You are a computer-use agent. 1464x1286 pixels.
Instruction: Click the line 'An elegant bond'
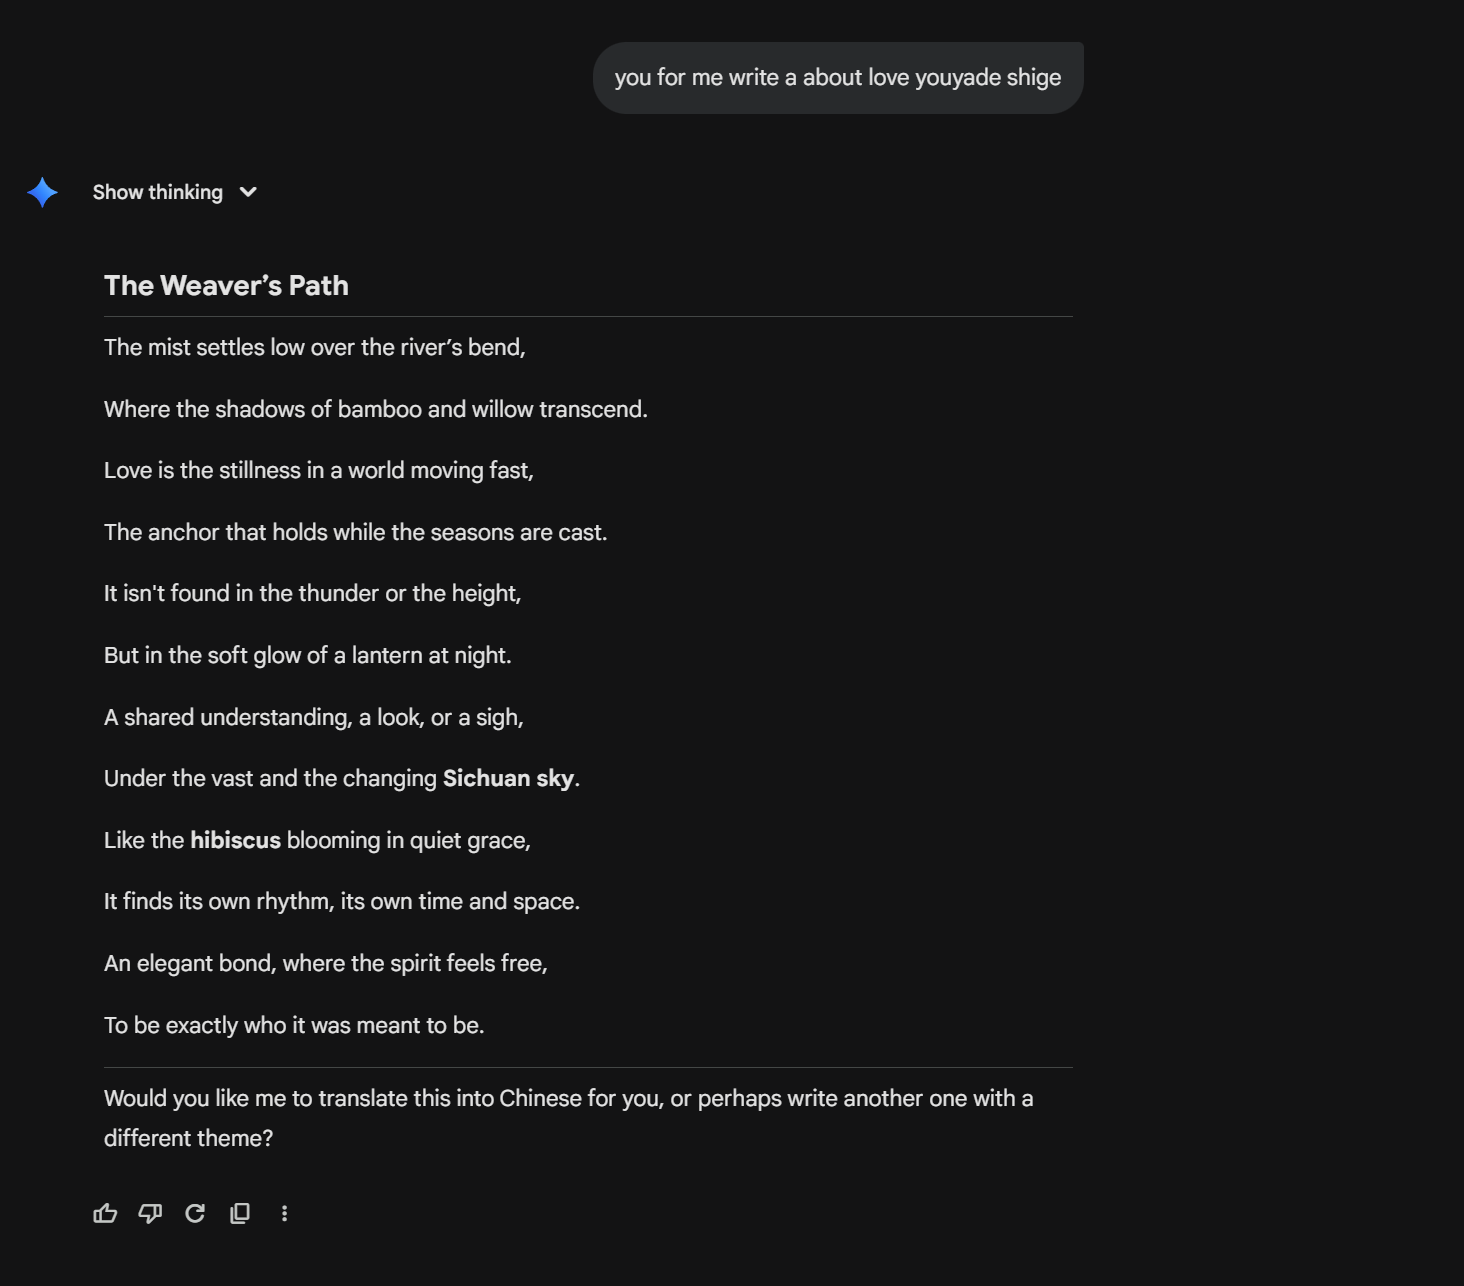click(326, 963)
